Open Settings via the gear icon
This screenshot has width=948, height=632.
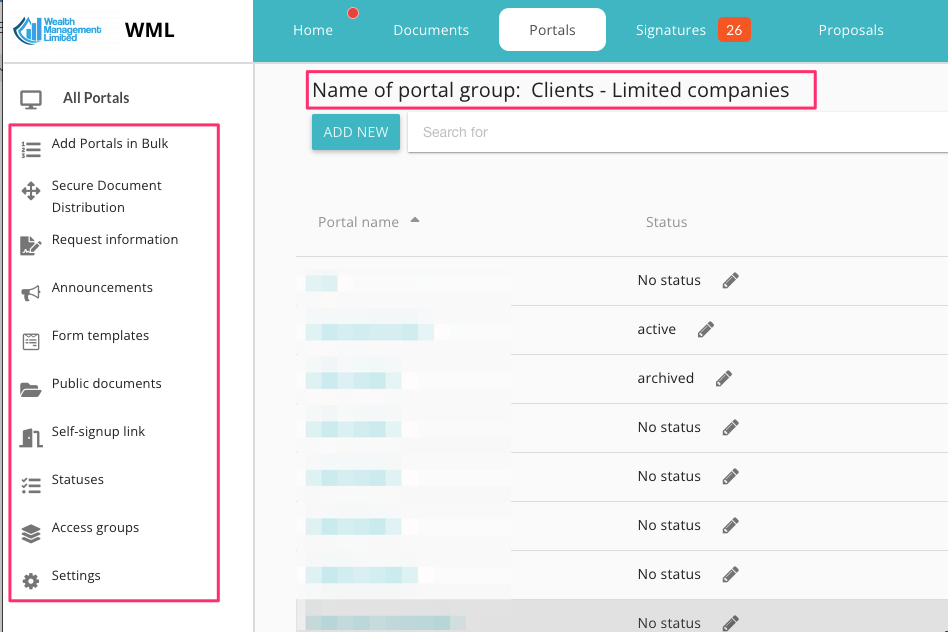coord(31,581)
